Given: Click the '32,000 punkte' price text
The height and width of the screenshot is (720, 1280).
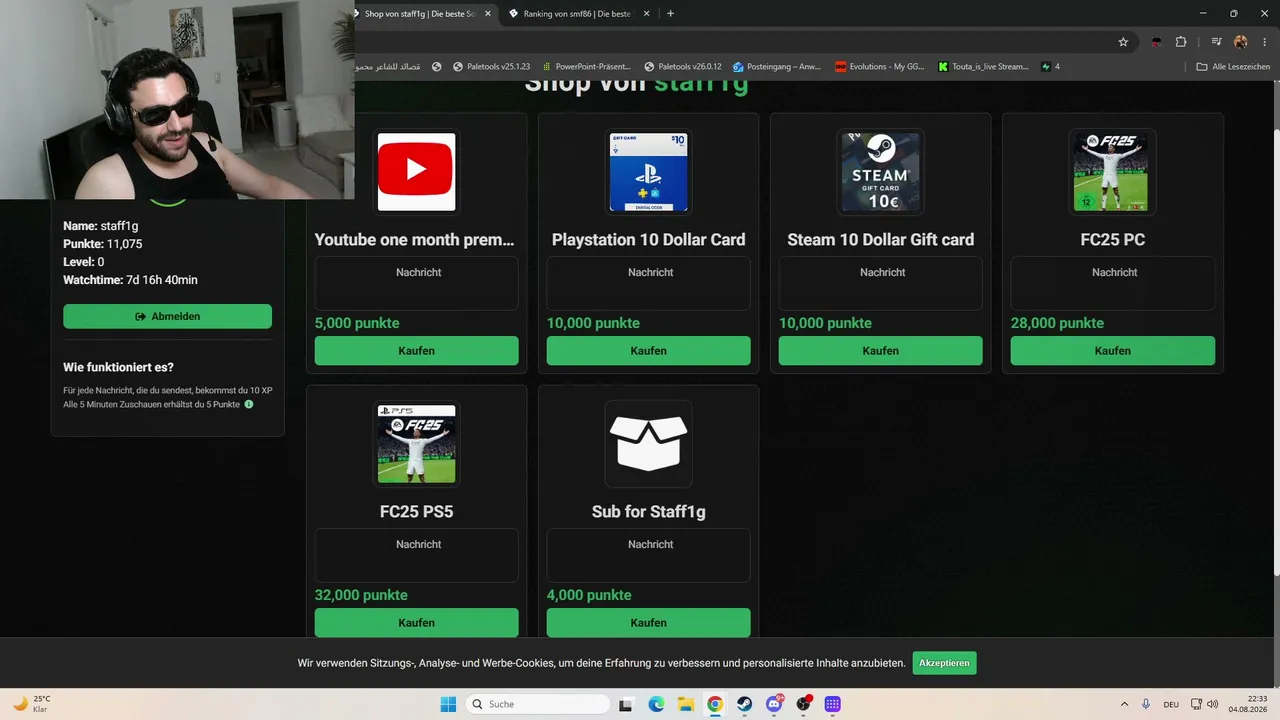Looking at the screenshot, I should [x=361, y=595].
